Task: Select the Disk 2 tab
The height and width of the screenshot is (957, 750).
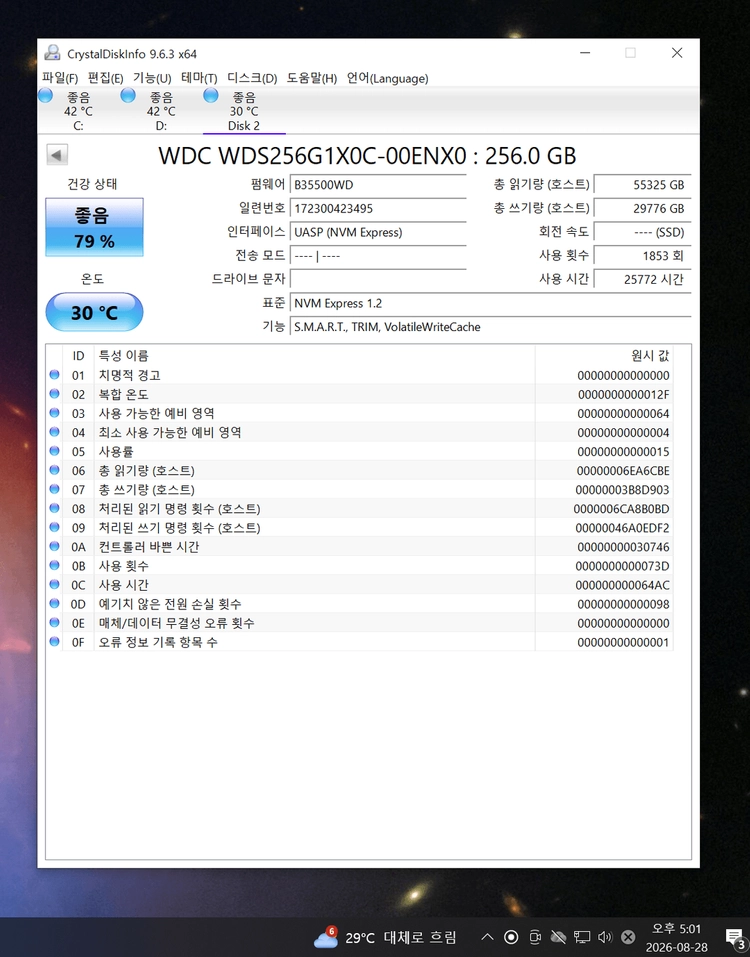Action: (x=244, y=111)
